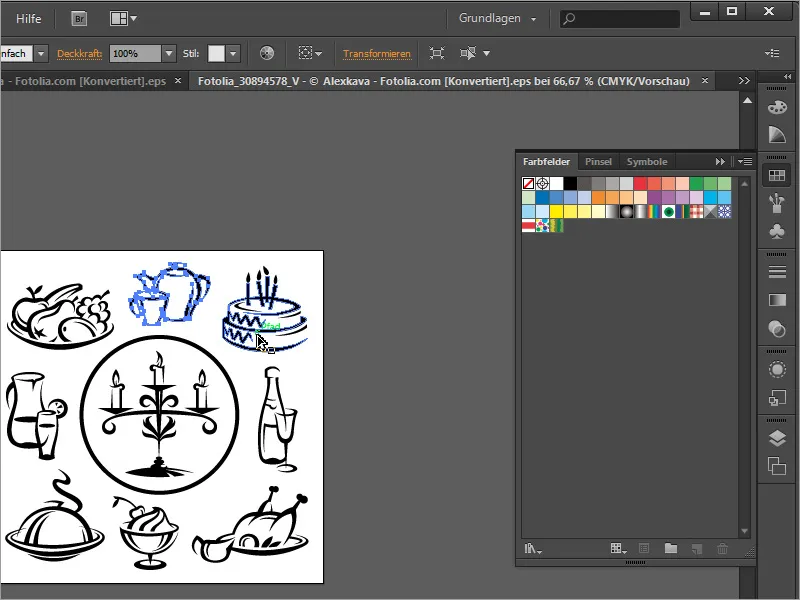The height and width of the screenshot is (600, 800).
Task: Open the Color Guide panel icon
Action: pyautogui.click(x=777, y=135)
